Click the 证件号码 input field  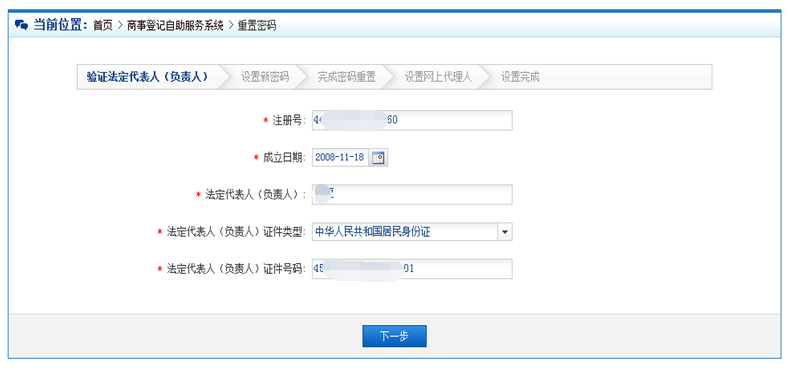412,269
